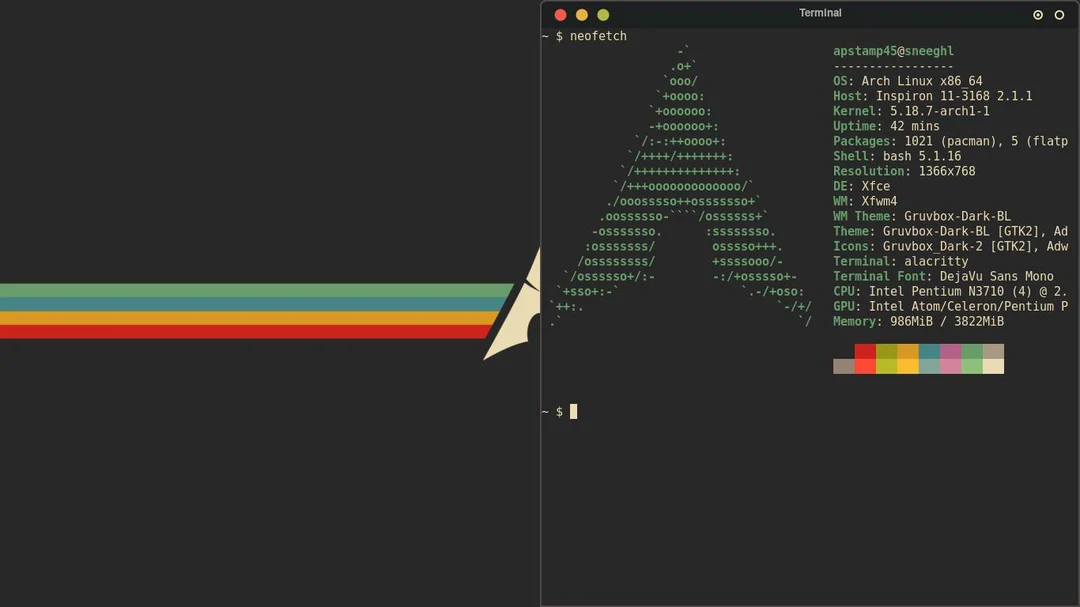Image resolution: width=1080 pixels, height=607 pixels.
Task: Click the Shell: bash 5.1.16 line
Action: pyautogui.click(x=897, y=156)
